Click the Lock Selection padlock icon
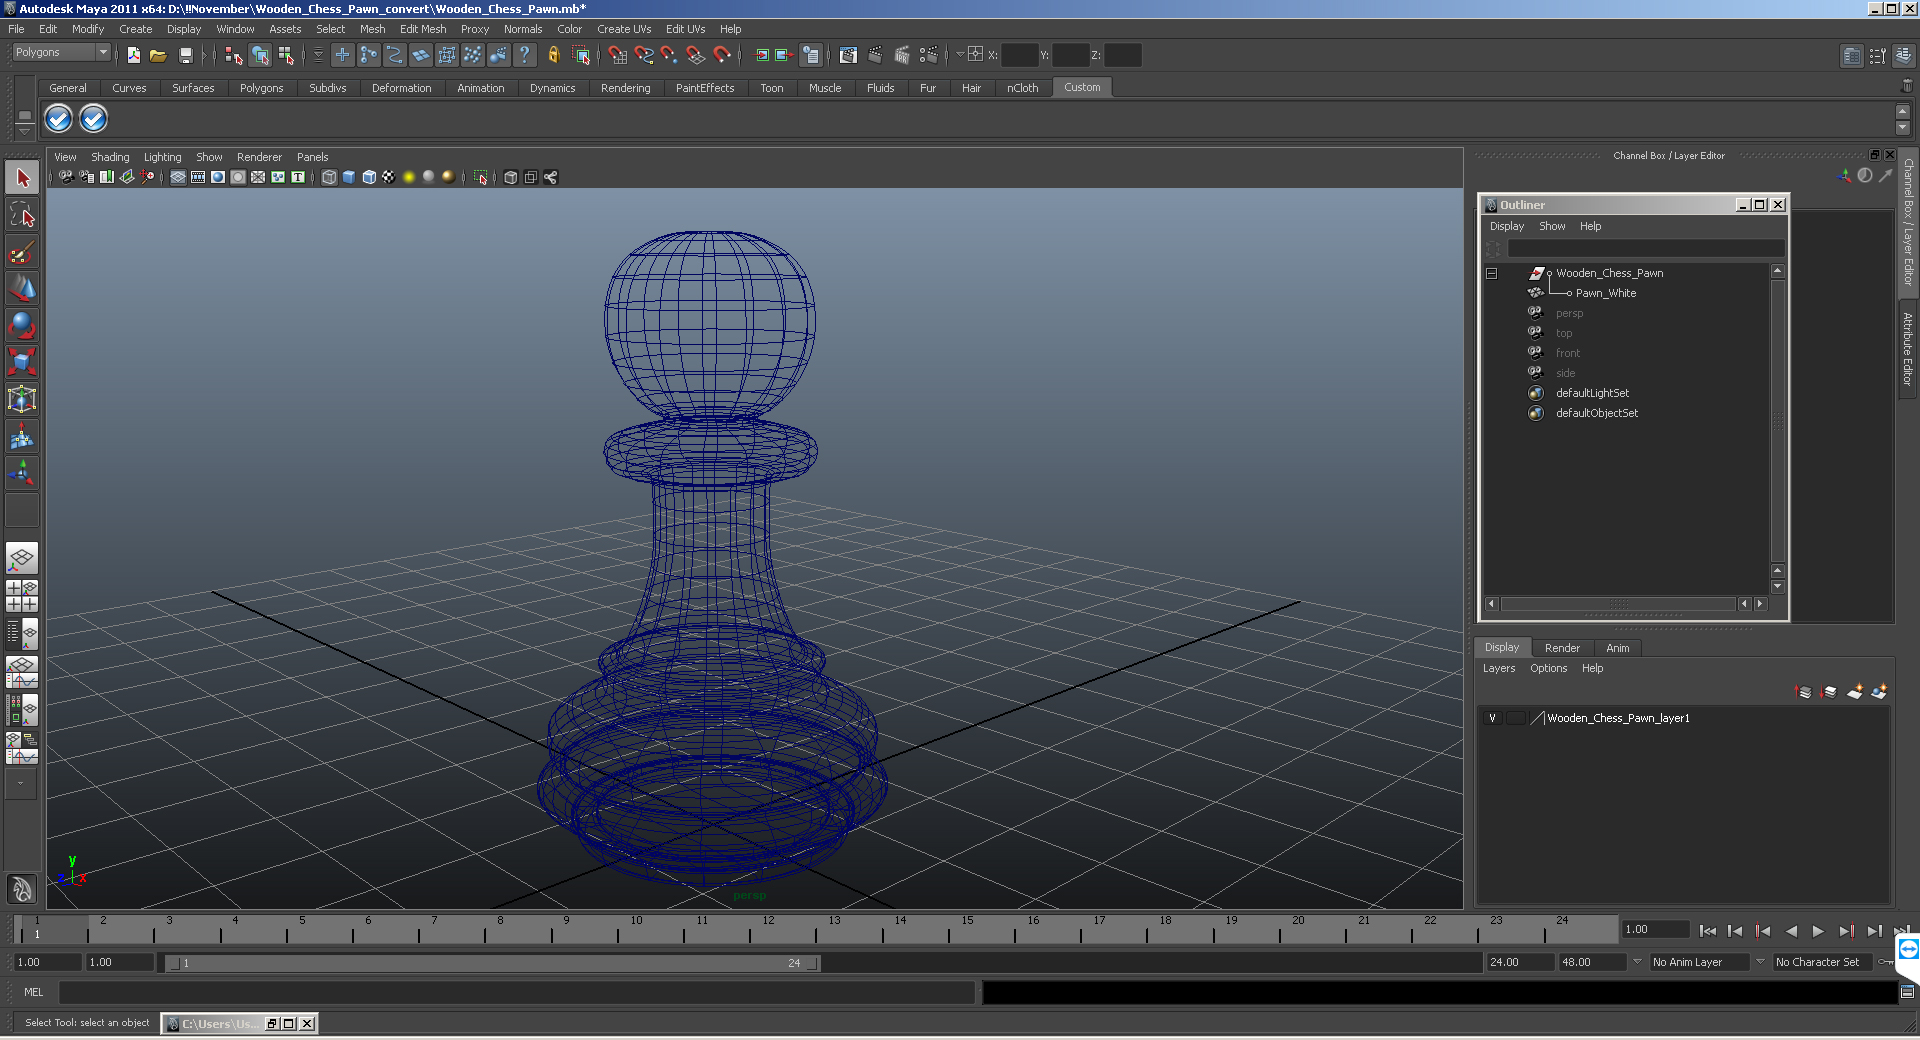This screenshot has height=1040, width=1920. click(553, 55)
